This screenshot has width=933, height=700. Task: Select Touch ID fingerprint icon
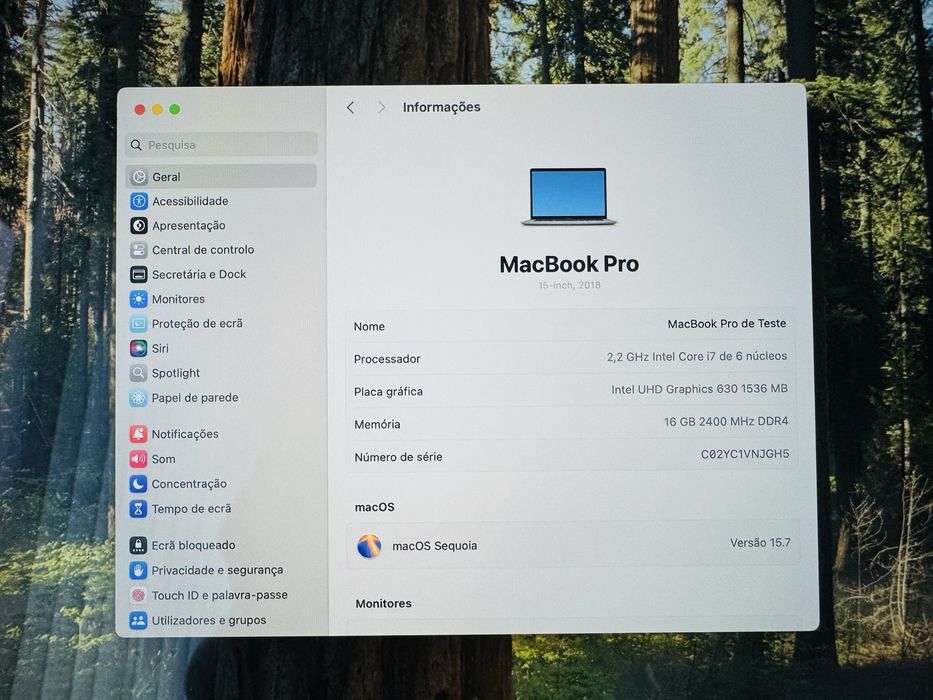139,595
